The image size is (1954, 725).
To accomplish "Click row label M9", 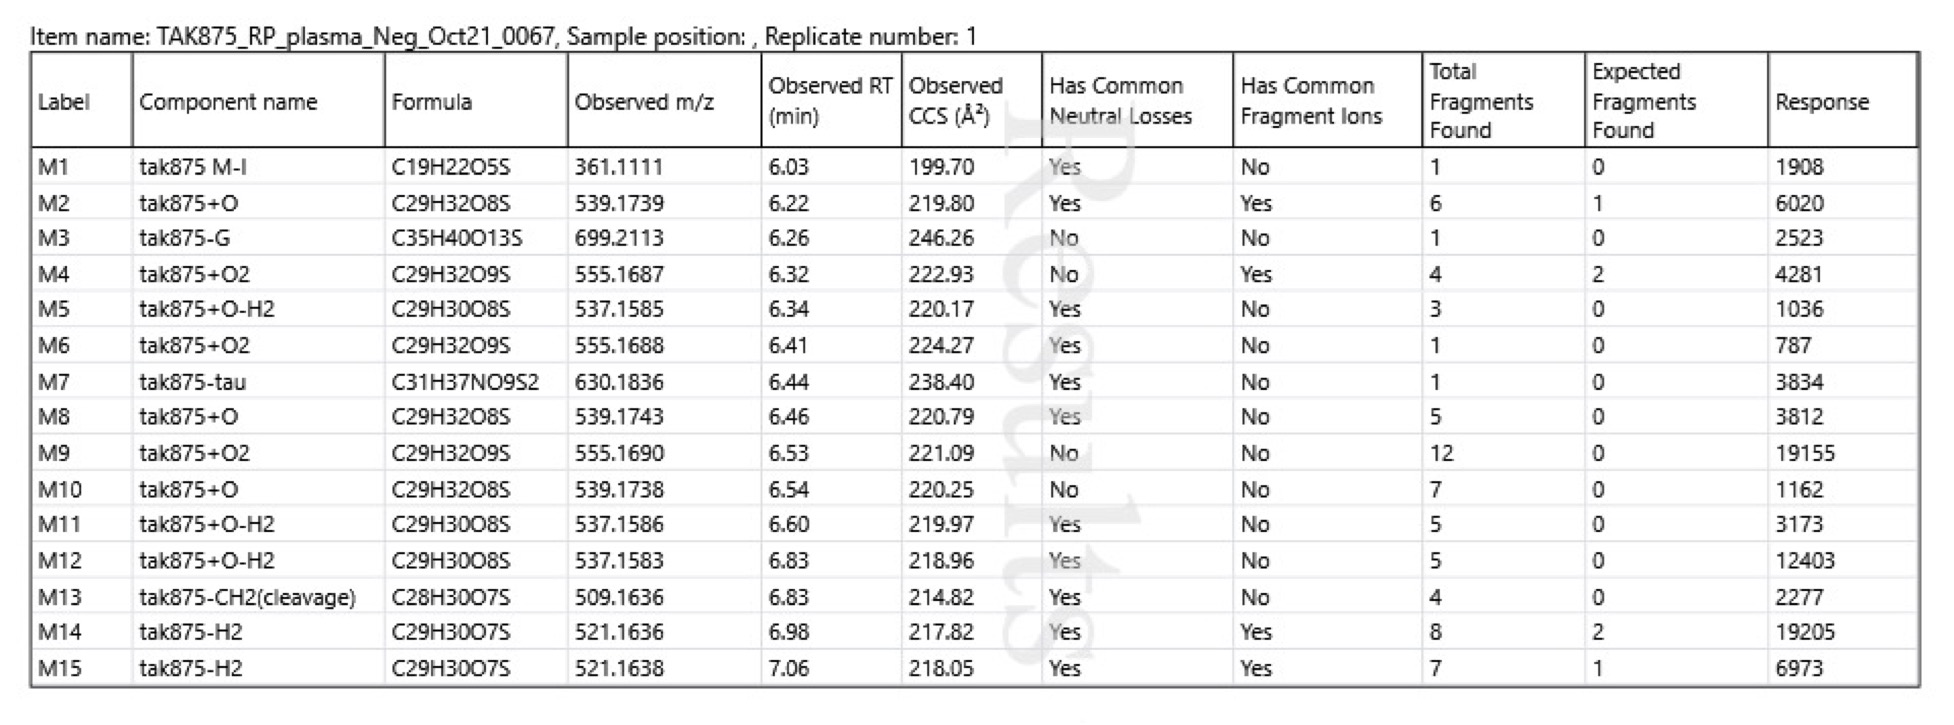I will [54, 453].
